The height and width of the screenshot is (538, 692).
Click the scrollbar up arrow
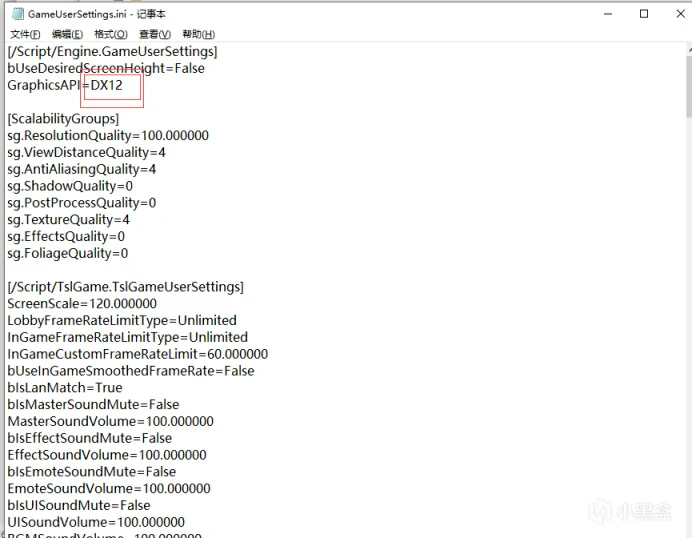pos(686,51)
